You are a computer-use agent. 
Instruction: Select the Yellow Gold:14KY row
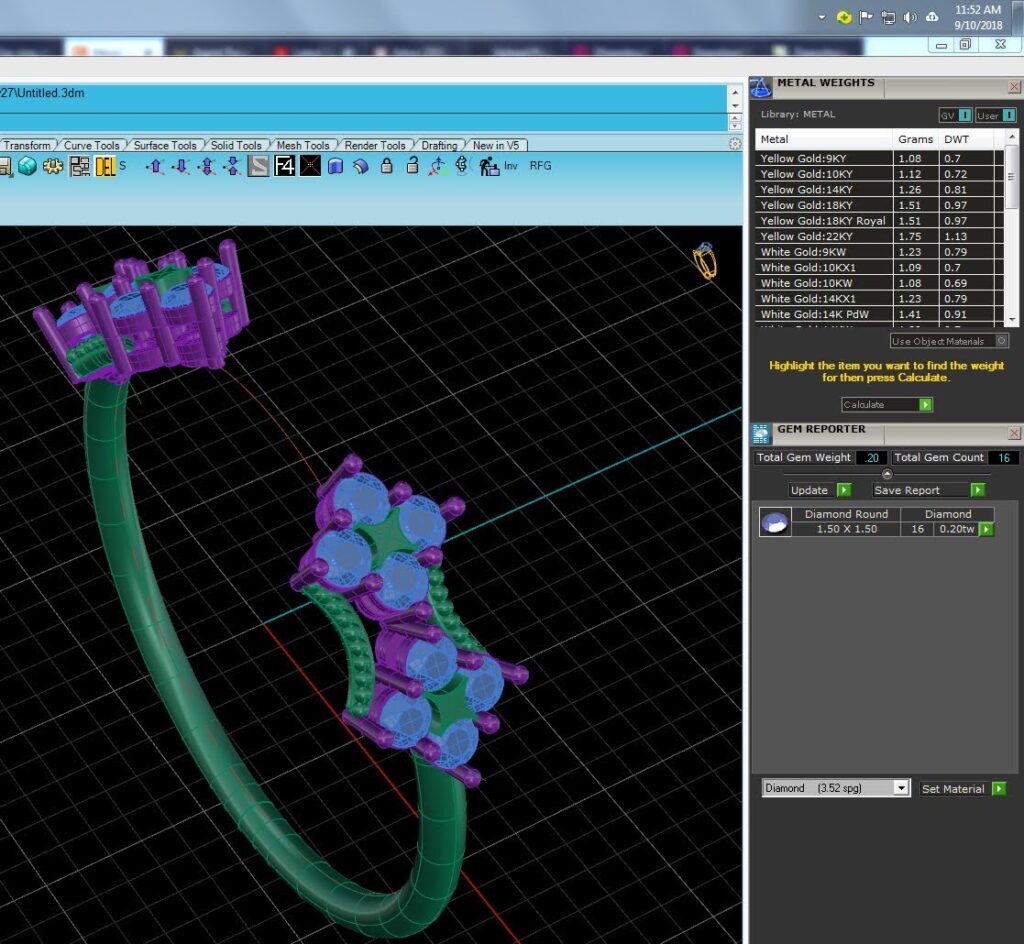point(877,190)
